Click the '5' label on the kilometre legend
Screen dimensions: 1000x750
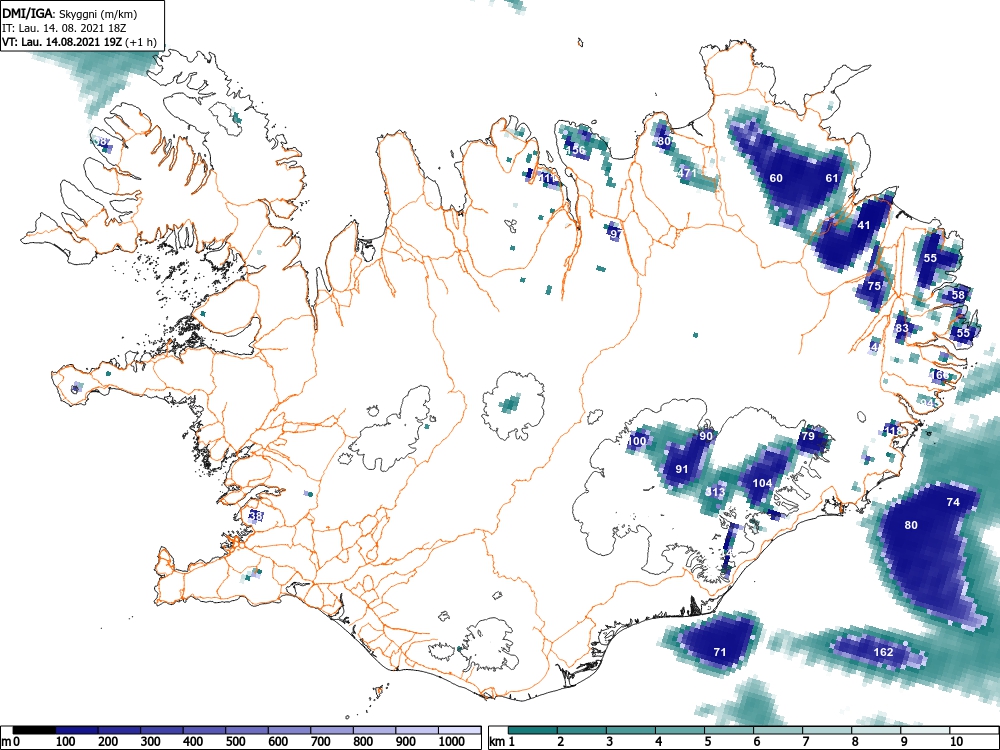tap(707, 742)
